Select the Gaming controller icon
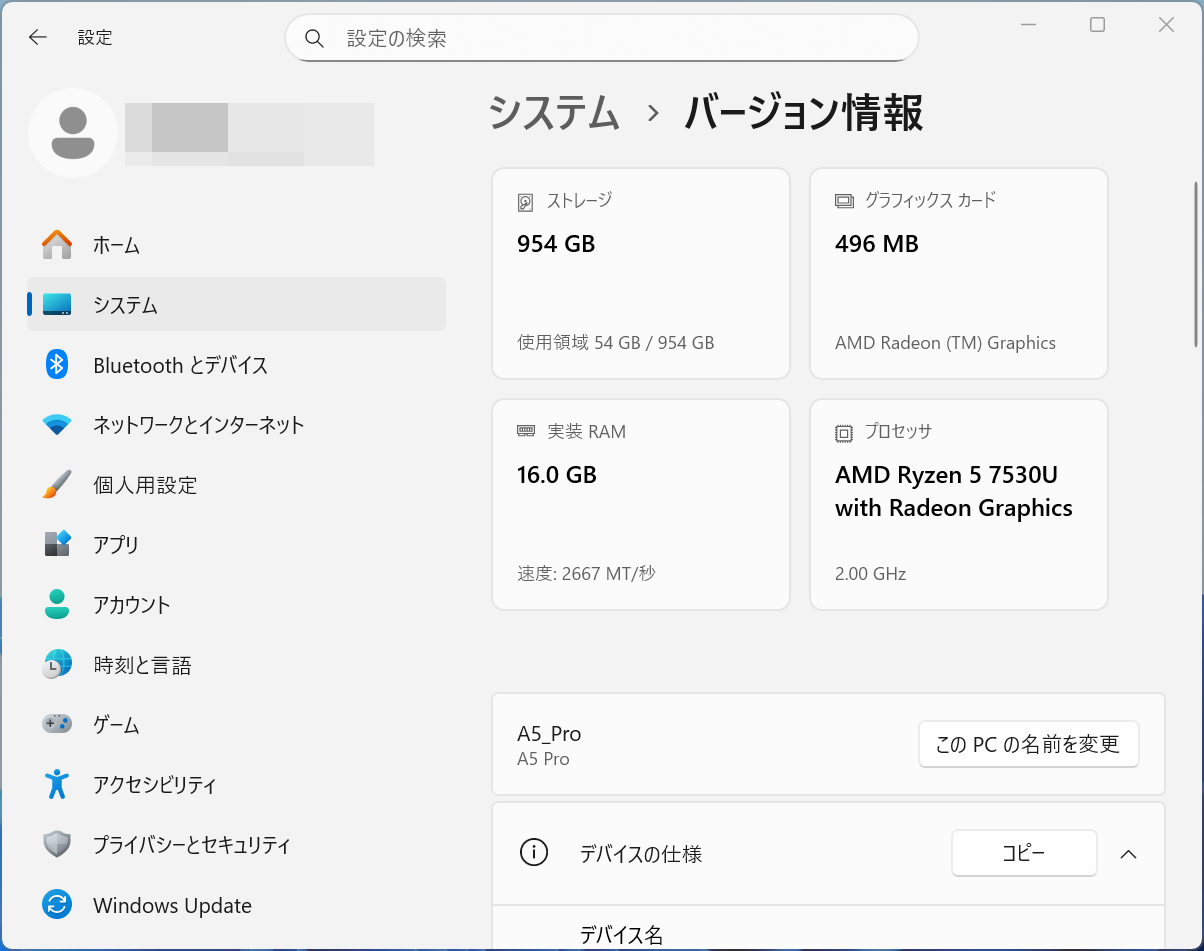1204x951 pixels. [x=57, y=725]
